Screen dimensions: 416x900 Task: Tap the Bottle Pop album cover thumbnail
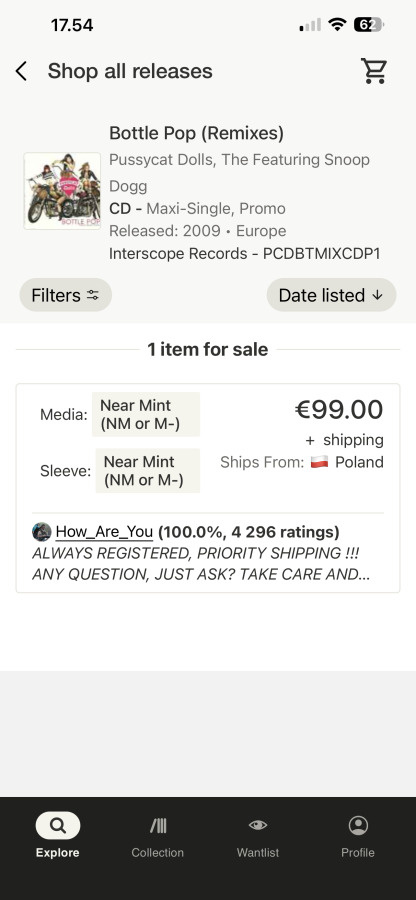62,191
